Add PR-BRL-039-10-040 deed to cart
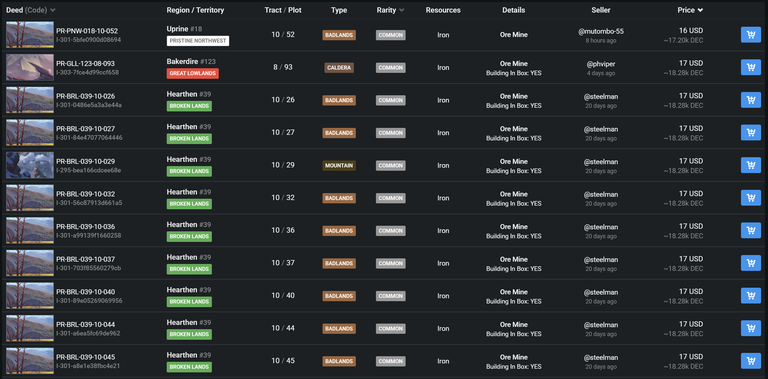The height and width of the screenshot is (379, 768). click(750, 296)
